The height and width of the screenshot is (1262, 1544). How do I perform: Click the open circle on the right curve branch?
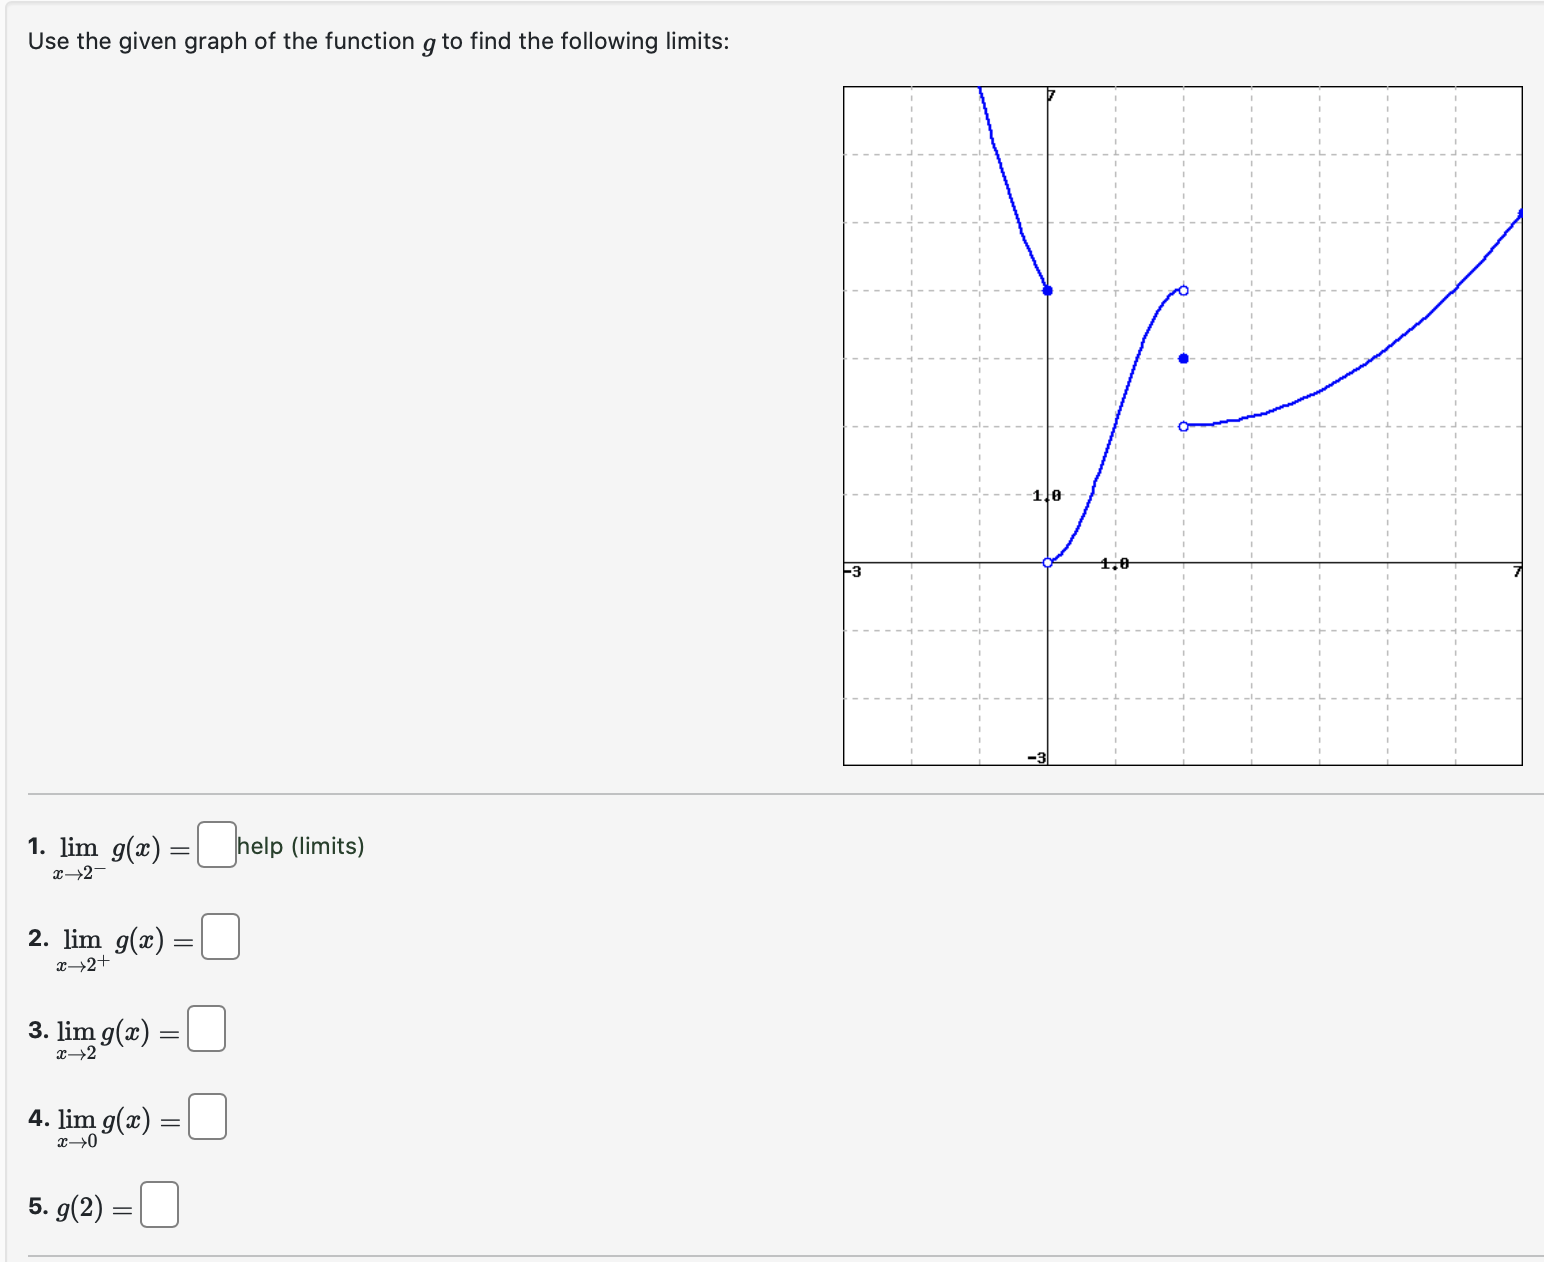1183,425
